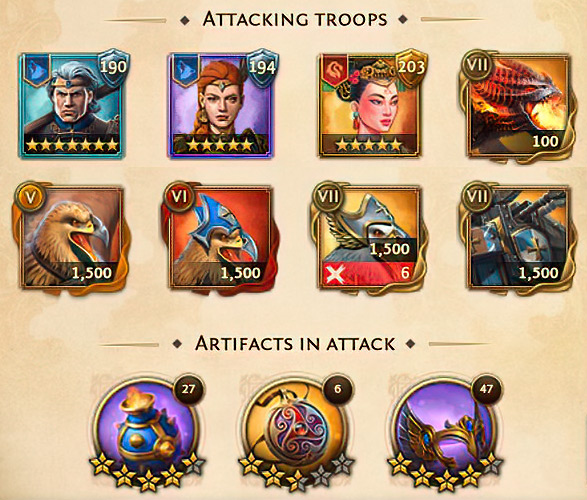
Task: Click the Attacking Troops heading
Action: click(294, 19)
